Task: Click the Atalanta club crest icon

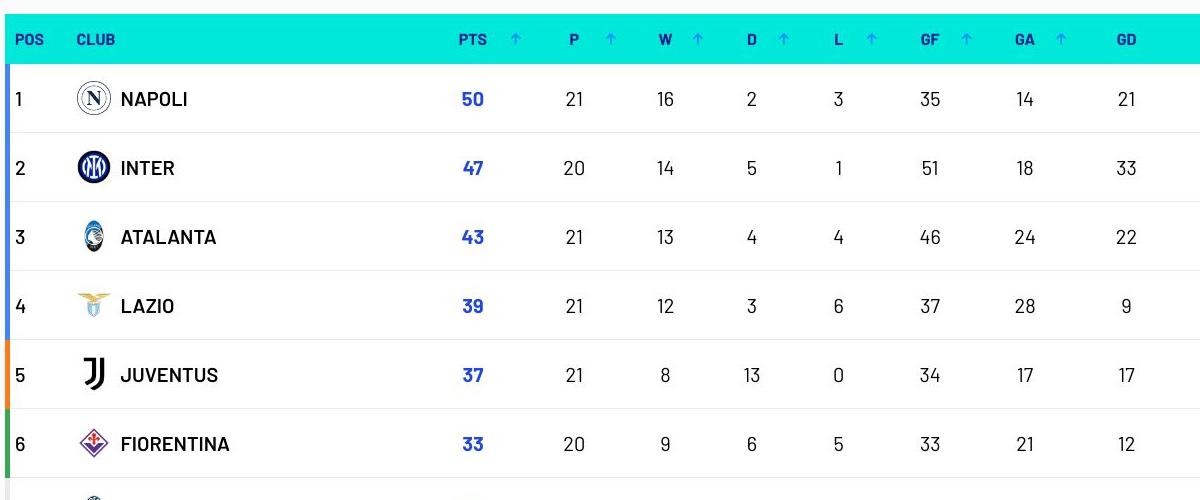Action: pos(94,236)
